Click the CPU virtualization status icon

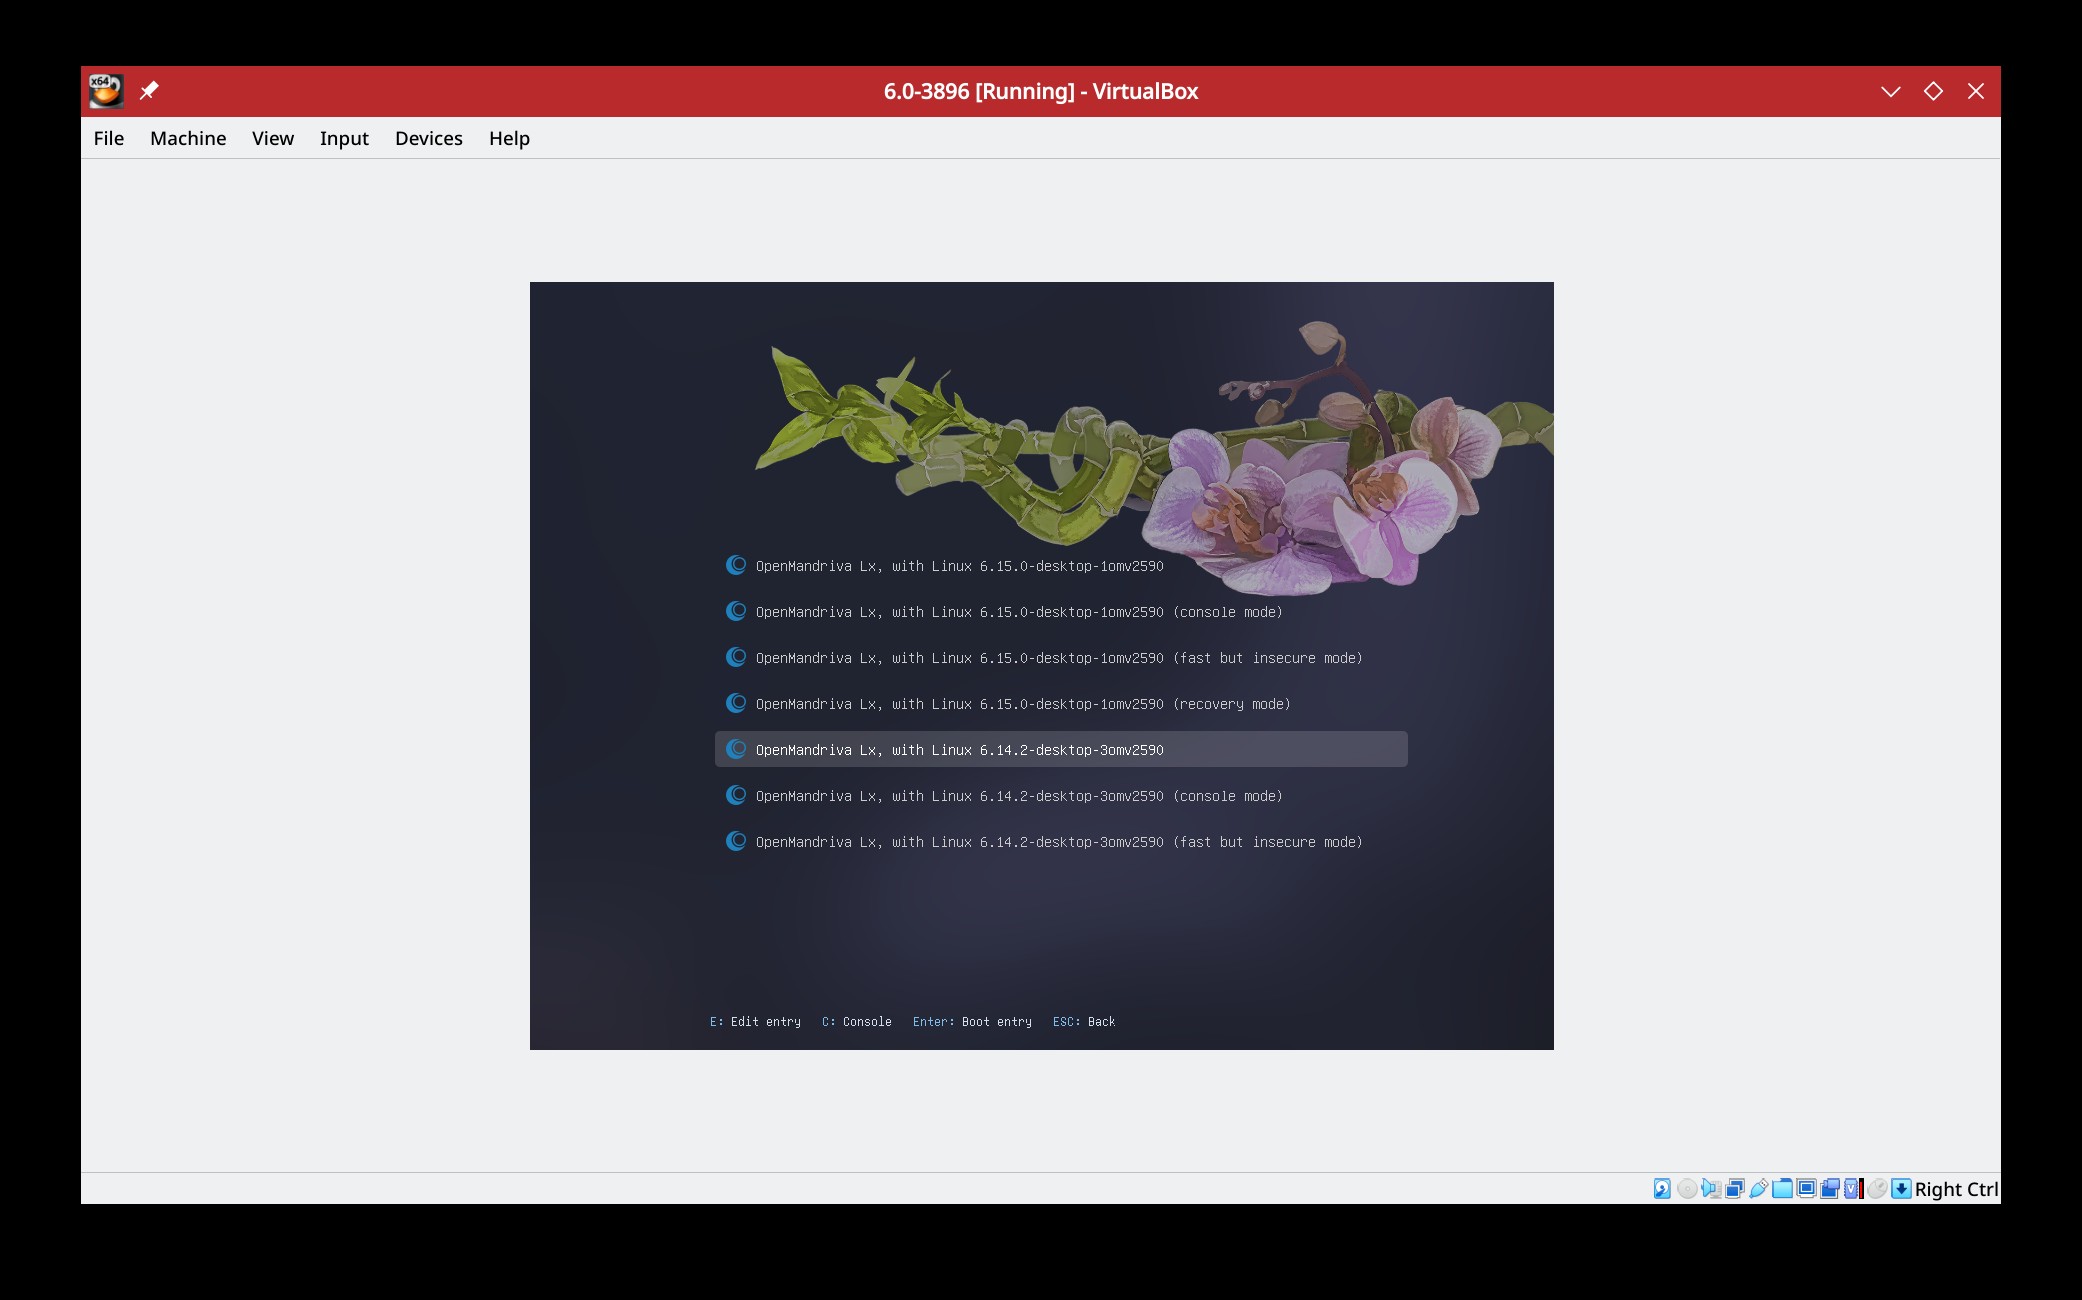[x=1854, y=1188]
